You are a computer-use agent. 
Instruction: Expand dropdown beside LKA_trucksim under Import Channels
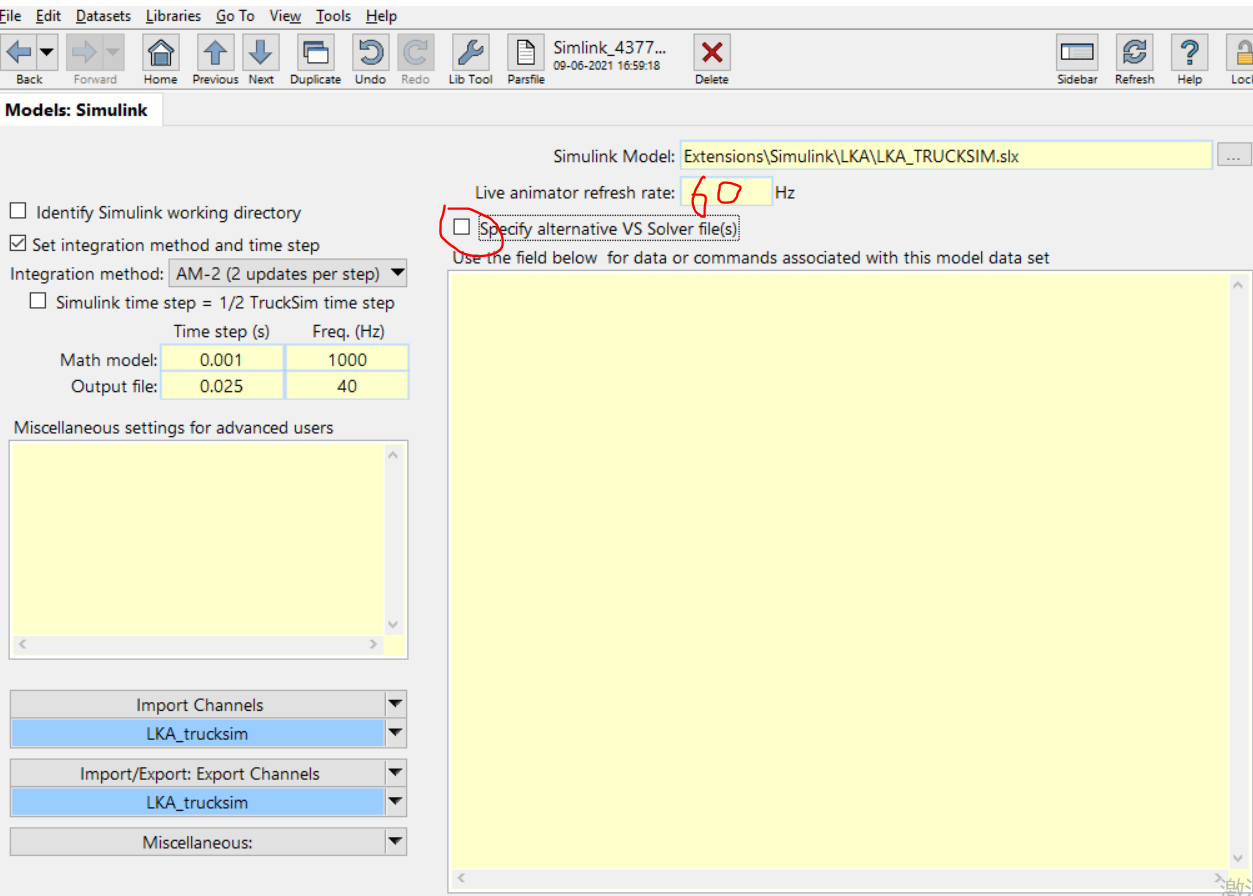tap(396, 734)
